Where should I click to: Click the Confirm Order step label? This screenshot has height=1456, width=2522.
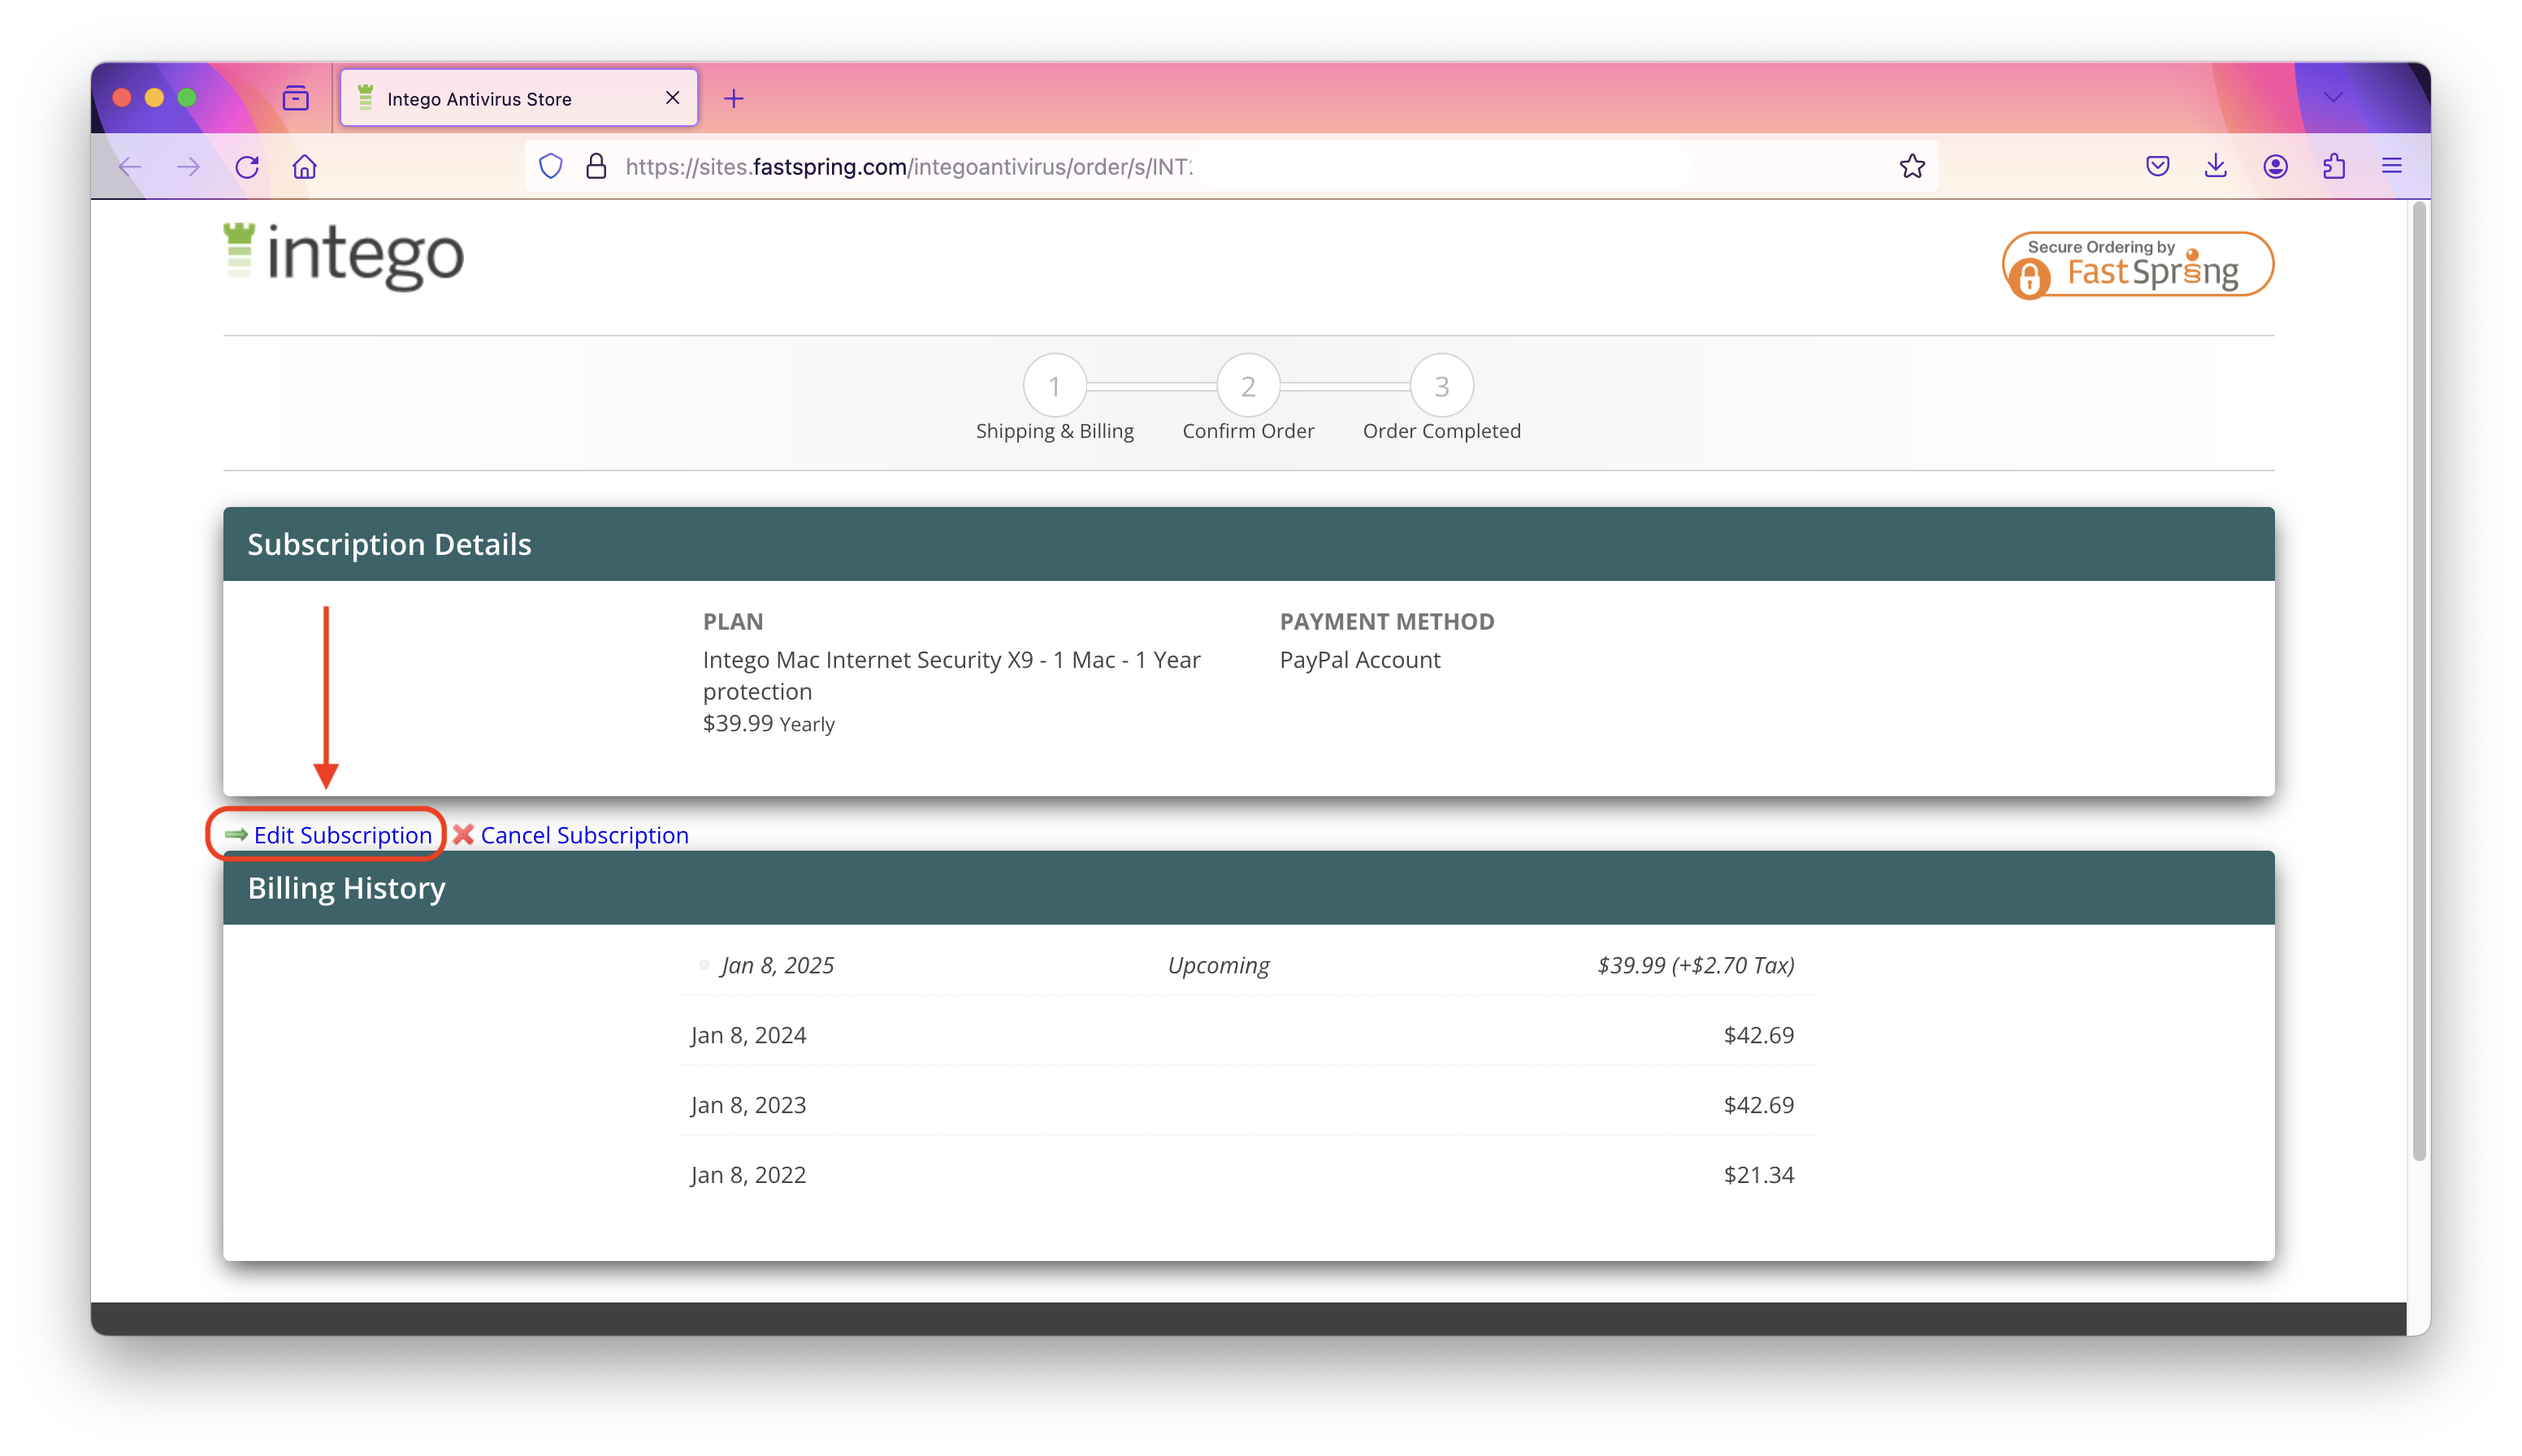click(1248, 431)
